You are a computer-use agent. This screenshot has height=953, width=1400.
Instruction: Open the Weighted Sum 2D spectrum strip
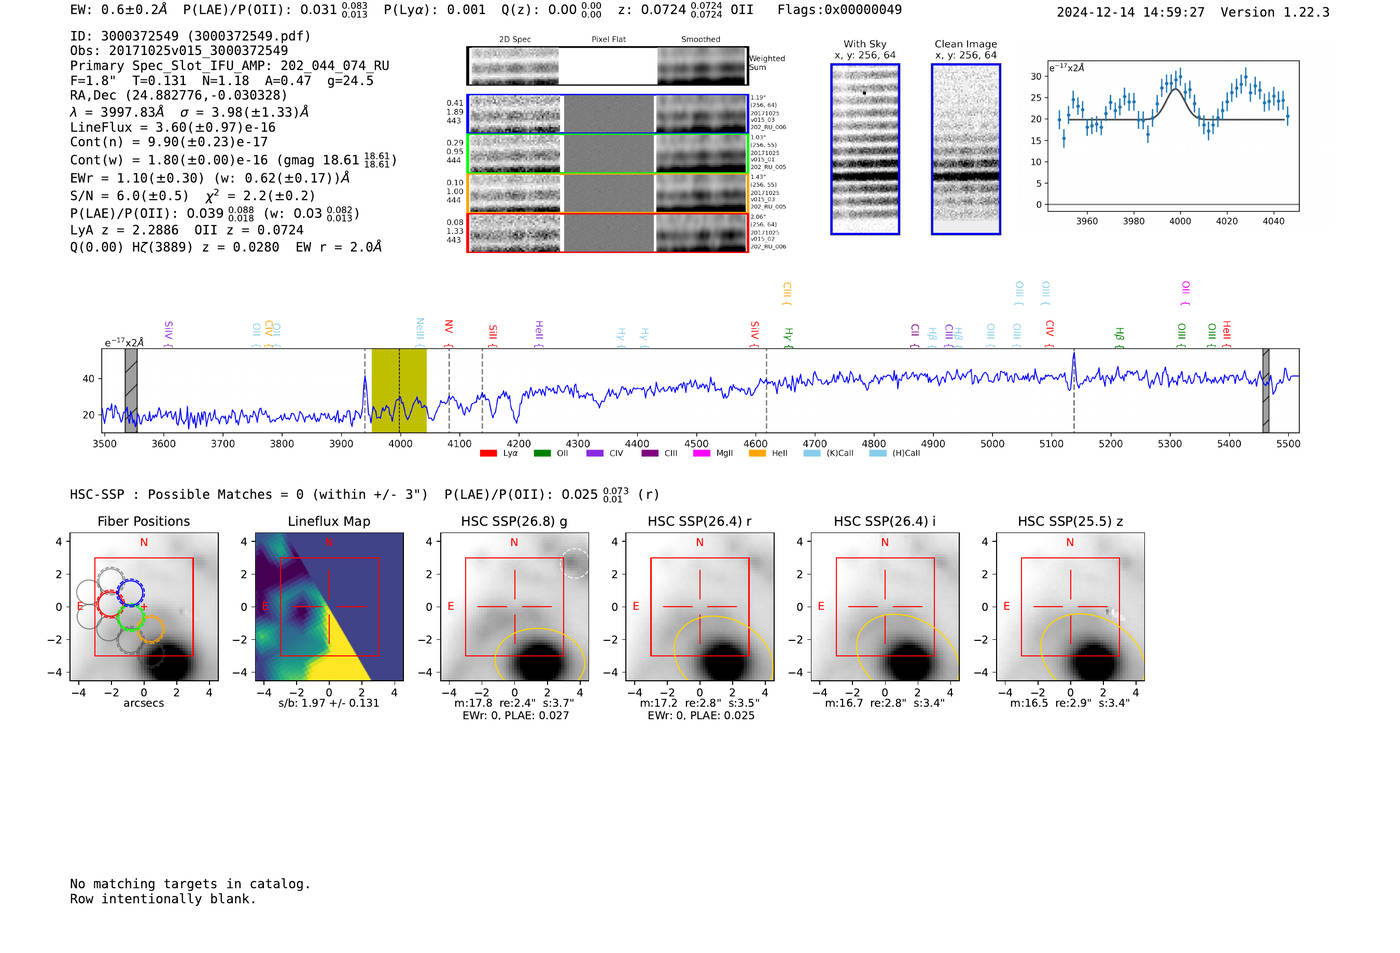pyautogui.click(x=607, y=66)
